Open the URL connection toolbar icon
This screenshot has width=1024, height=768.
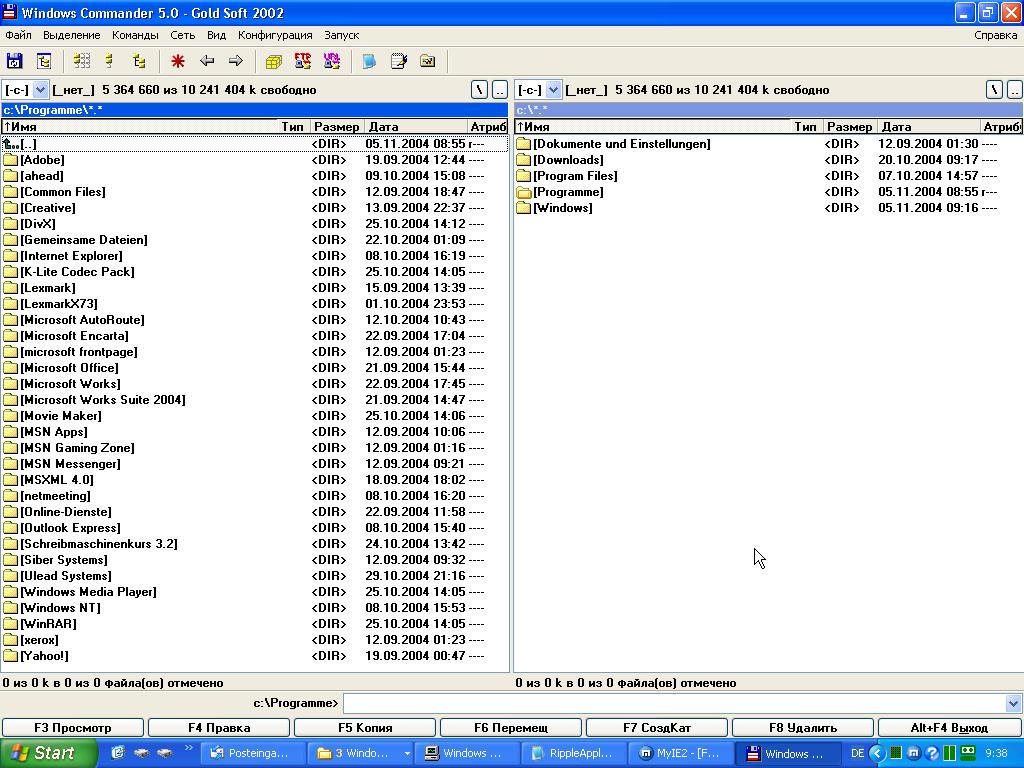(x=332, y=61)
